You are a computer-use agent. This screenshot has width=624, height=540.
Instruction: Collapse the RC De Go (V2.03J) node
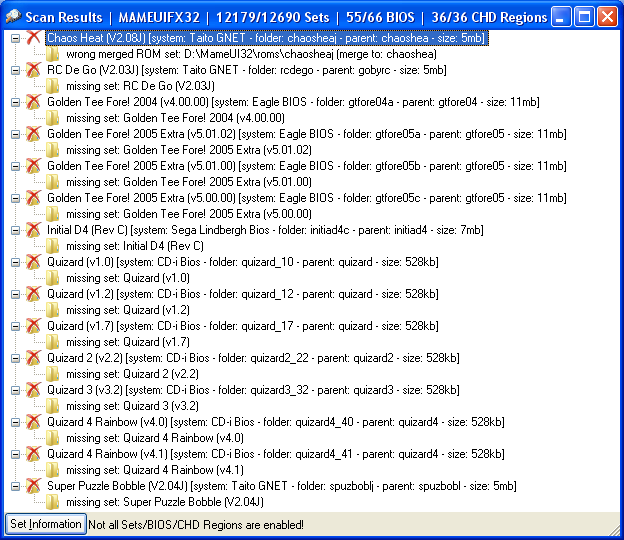click(x=15, y=70)
